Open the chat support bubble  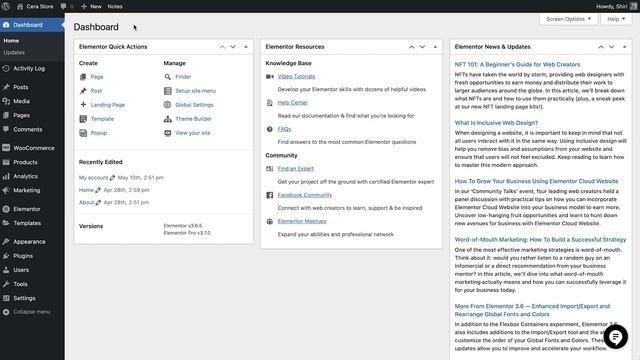pyautogui.click(x=616, y=337)
